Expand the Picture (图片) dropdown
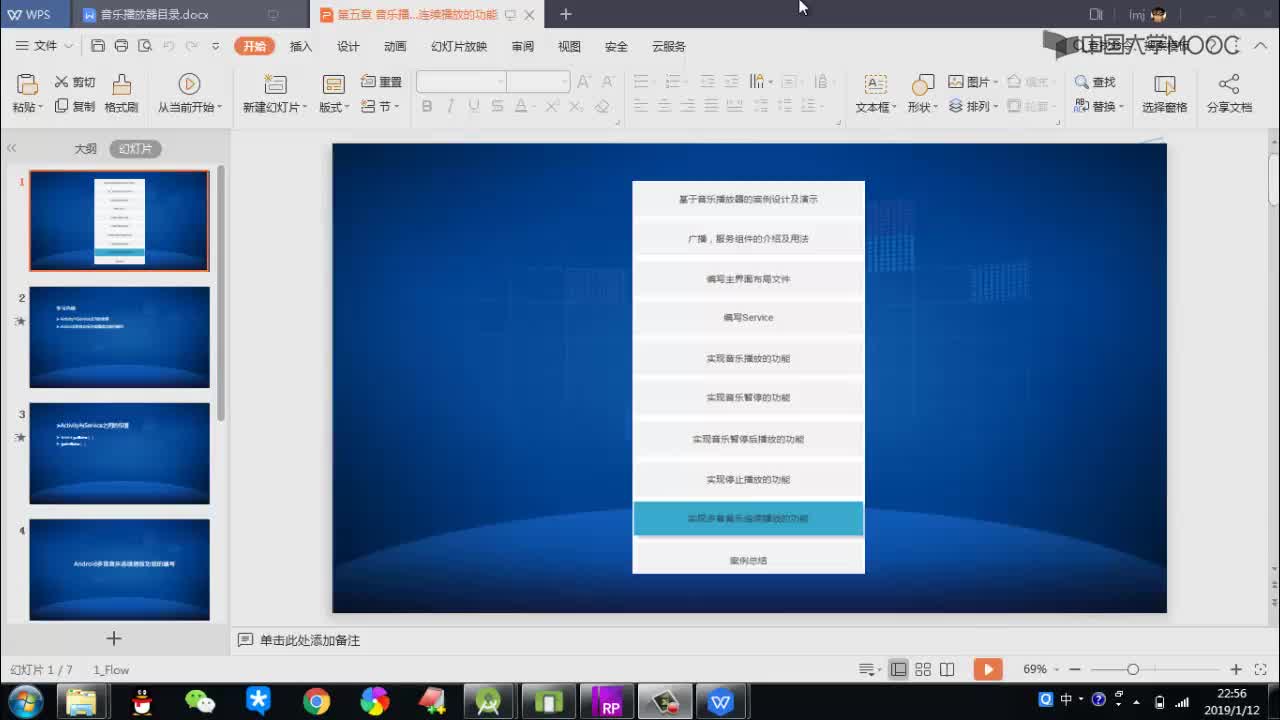Screen dimensions: 1280x720 pos(995,82)
